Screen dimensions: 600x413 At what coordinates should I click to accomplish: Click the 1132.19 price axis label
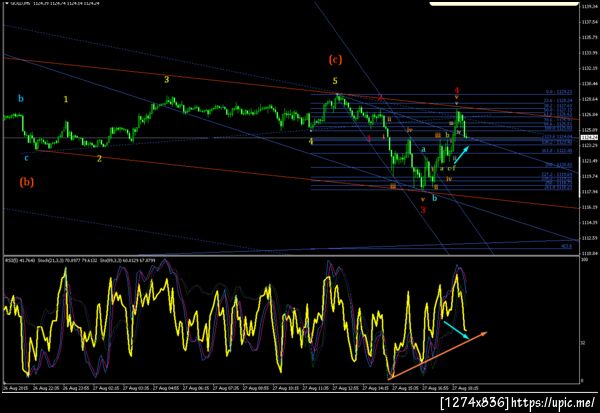coord(589,68)
